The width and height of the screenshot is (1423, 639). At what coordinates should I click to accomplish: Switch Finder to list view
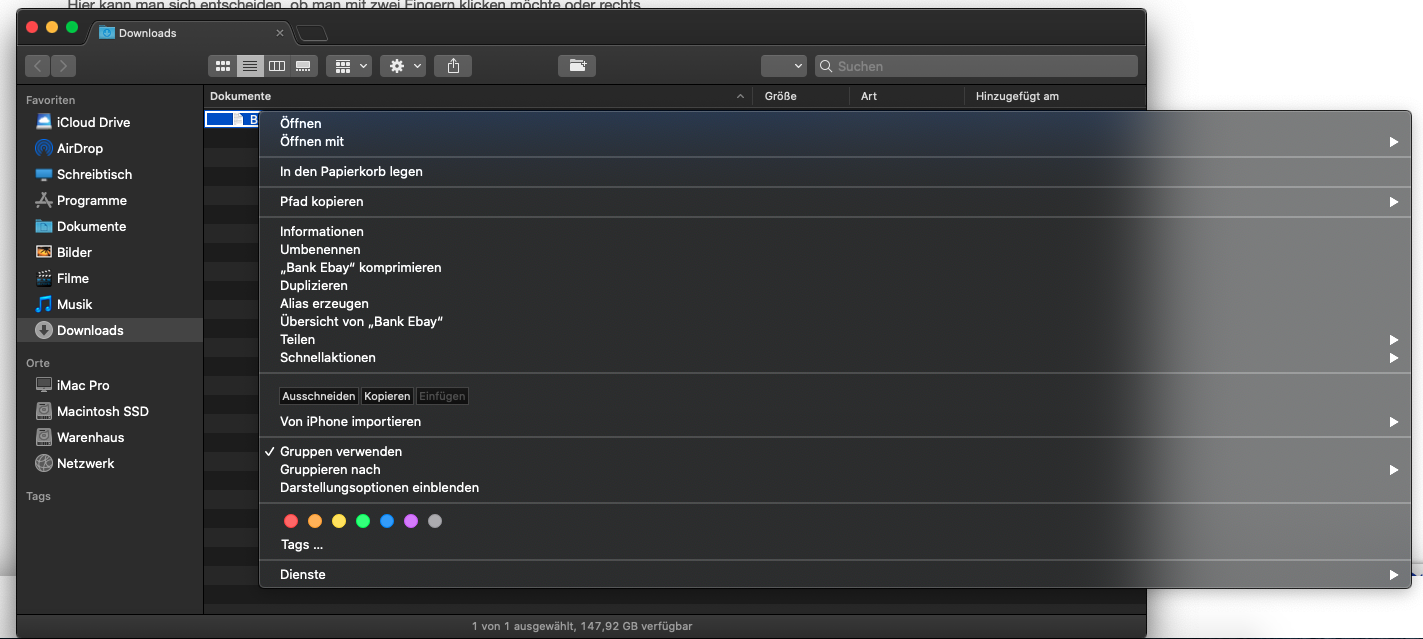(250, 66)
